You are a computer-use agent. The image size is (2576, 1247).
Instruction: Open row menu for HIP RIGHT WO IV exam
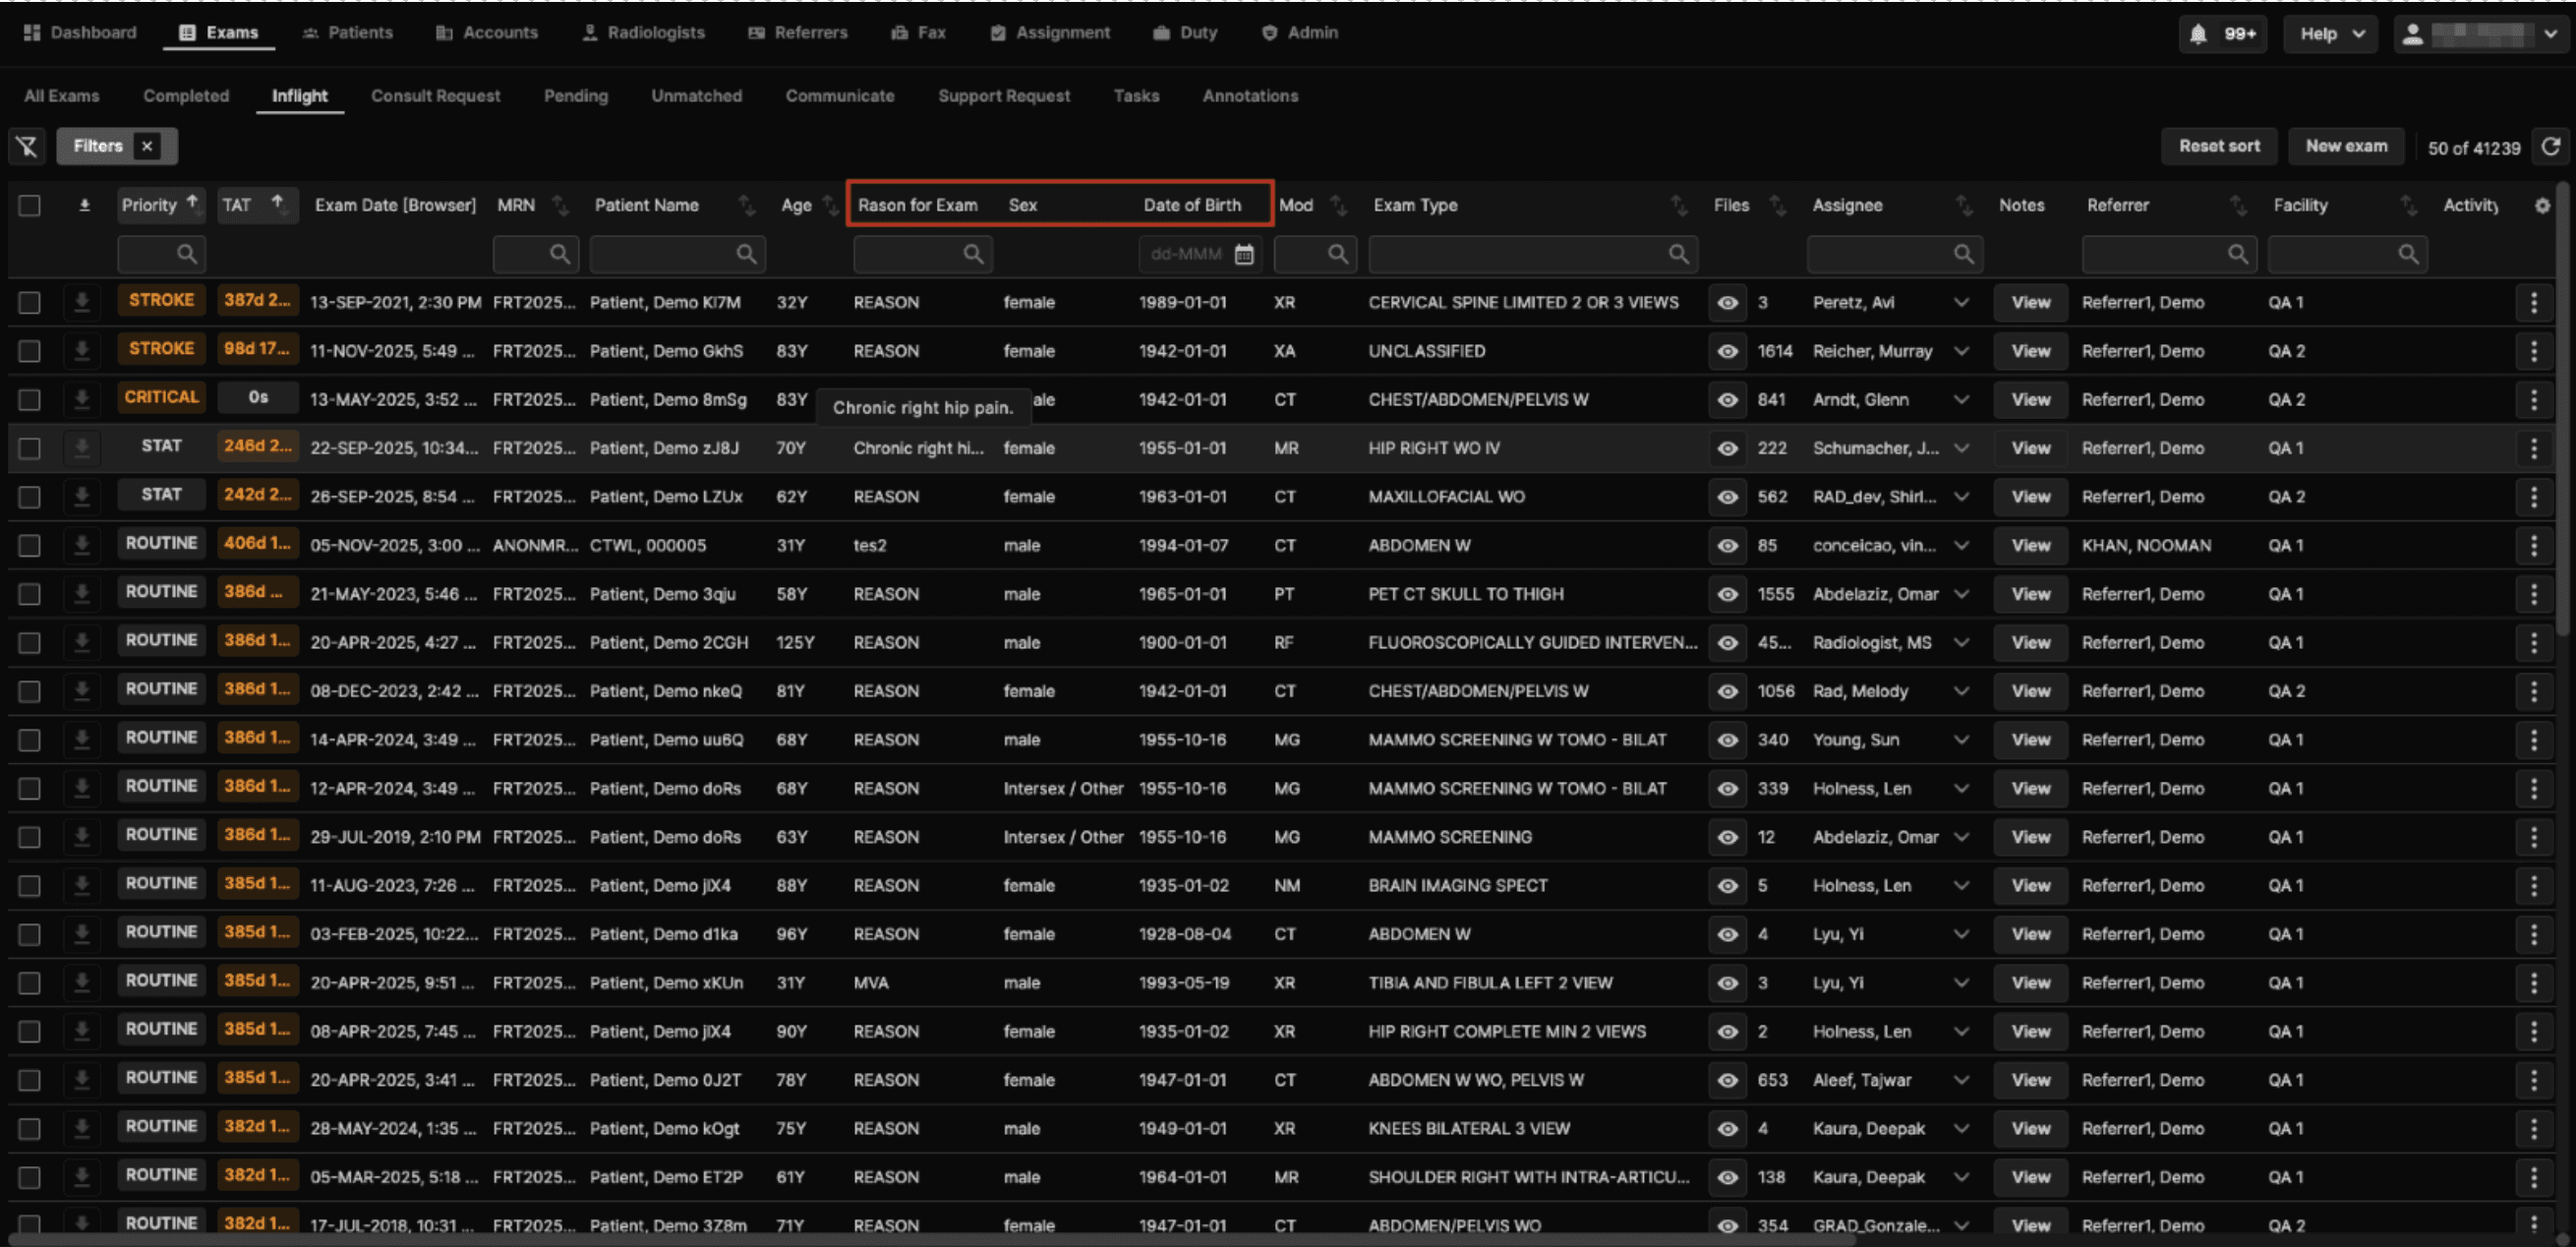(2534, 448)
